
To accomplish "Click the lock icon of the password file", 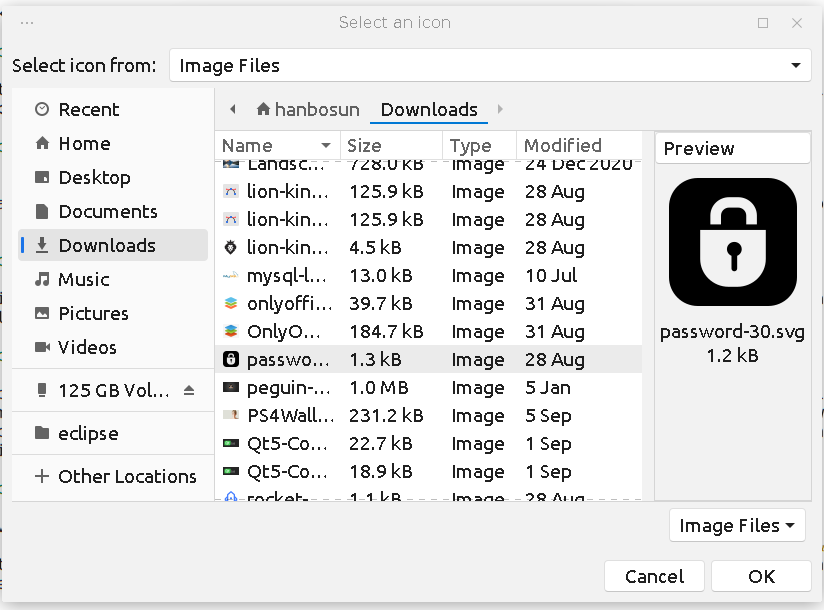I will click(231, 360).
